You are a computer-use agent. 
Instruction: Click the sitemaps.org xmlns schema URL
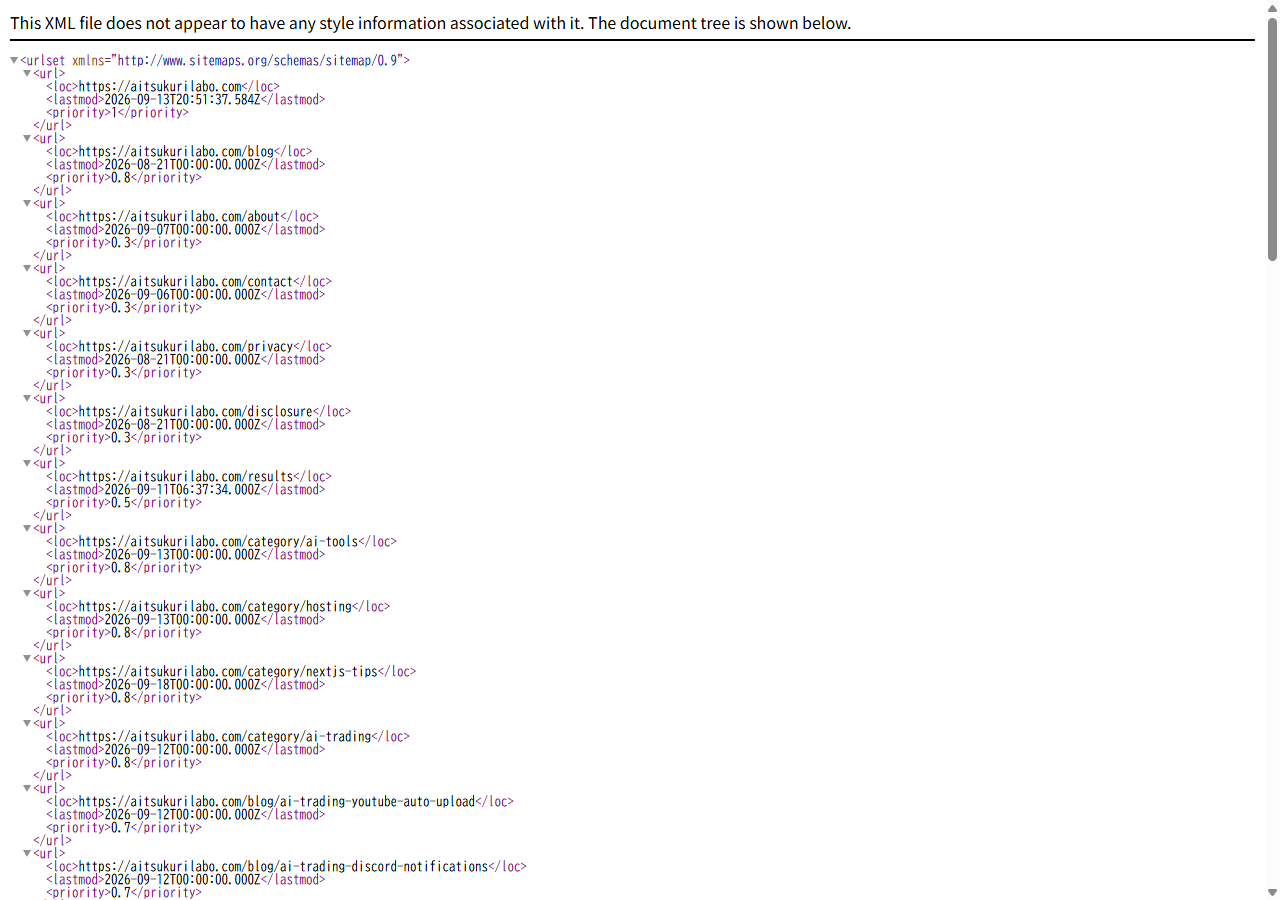[x=259, y=61]
